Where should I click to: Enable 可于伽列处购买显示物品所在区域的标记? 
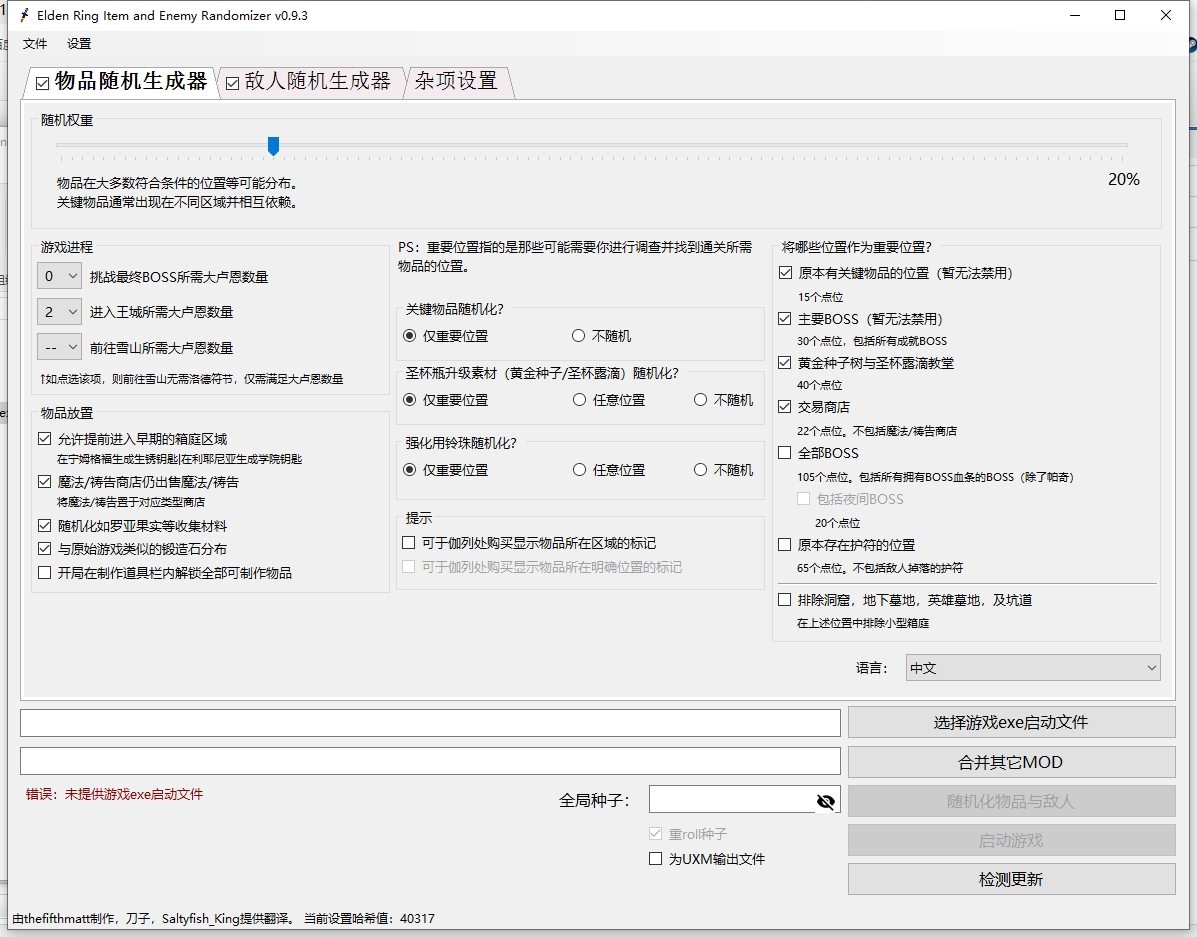pyautogui.click(x=408, y=543)
